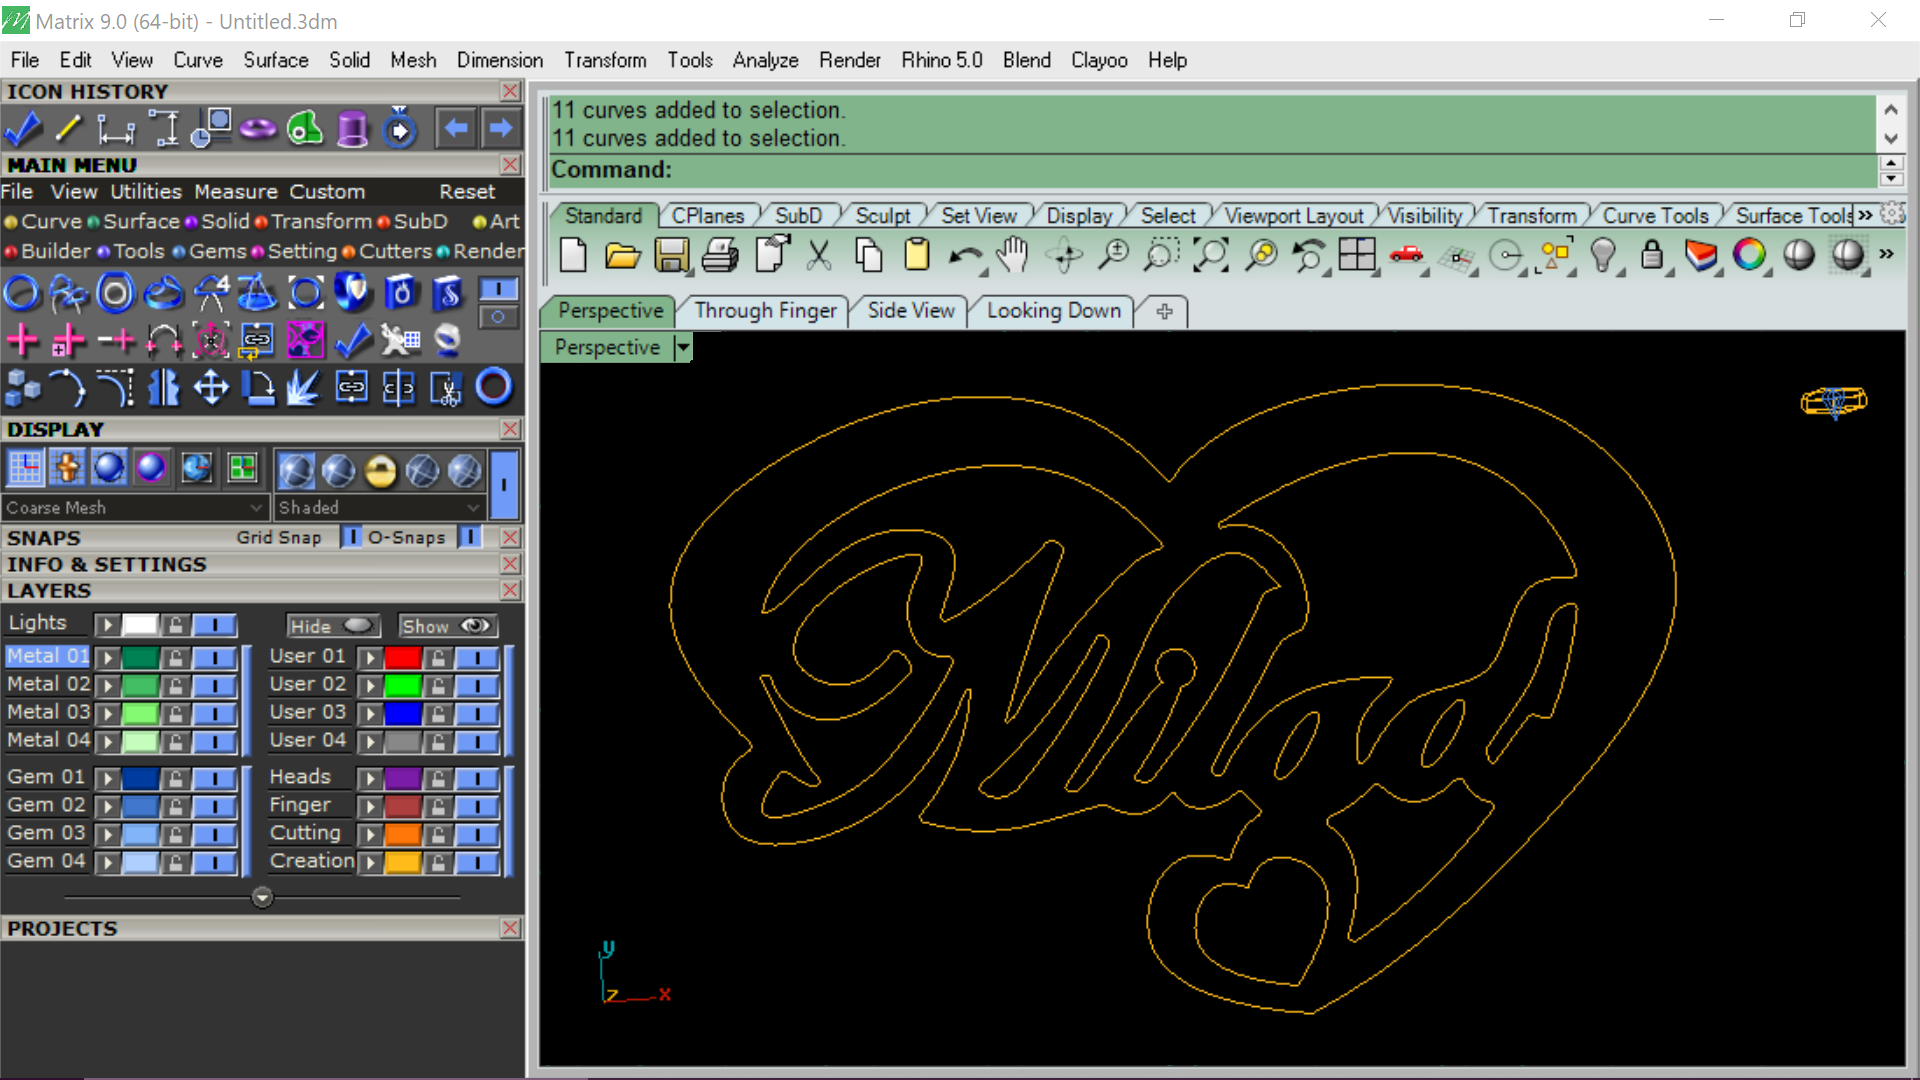
Task: Open the Clayoo menu
Action: point(1099,60)
